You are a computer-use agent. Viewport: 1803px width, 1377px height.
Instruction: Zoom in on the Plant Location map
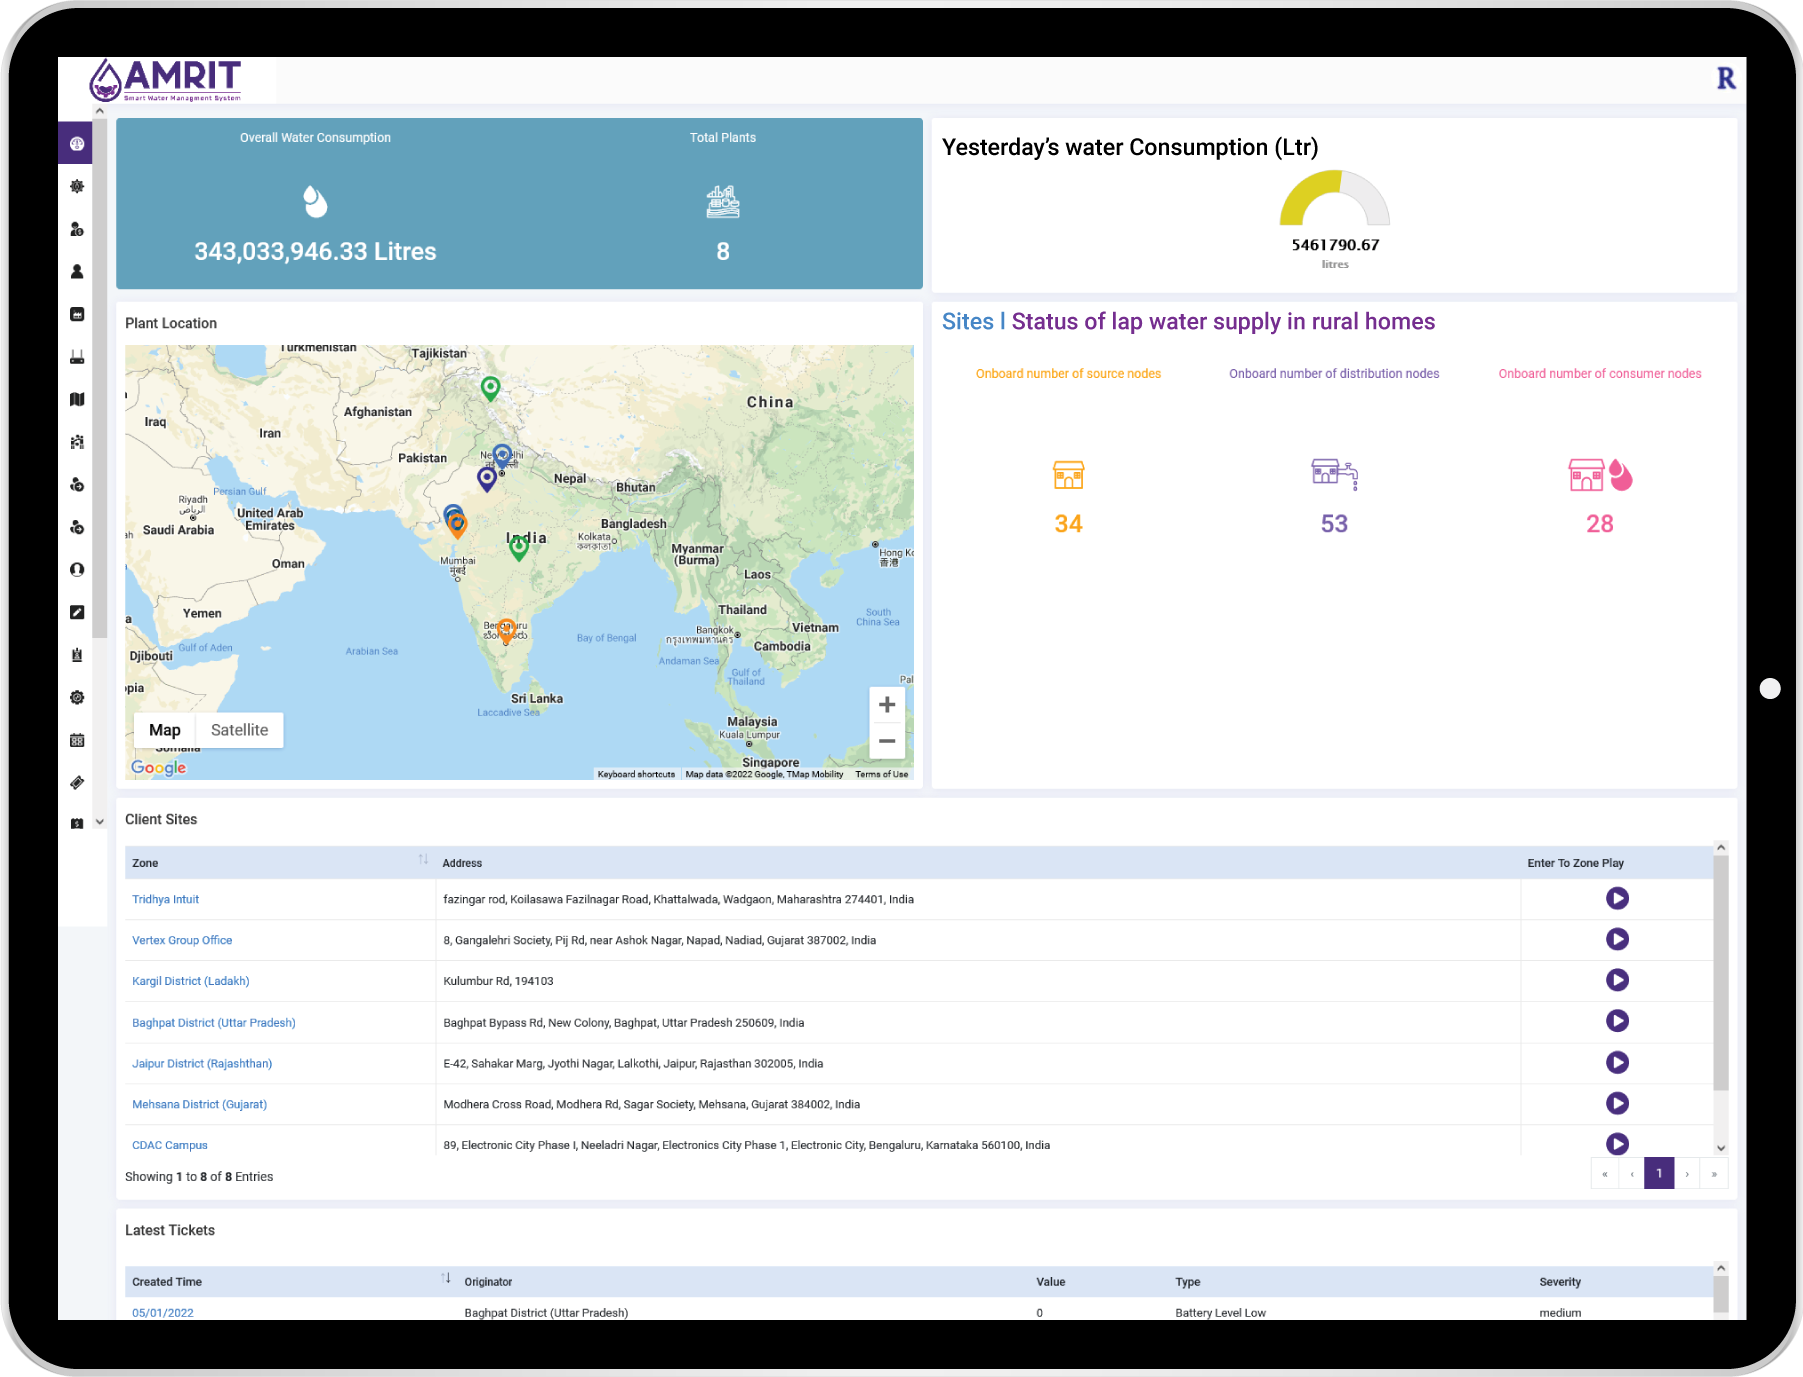886,703
